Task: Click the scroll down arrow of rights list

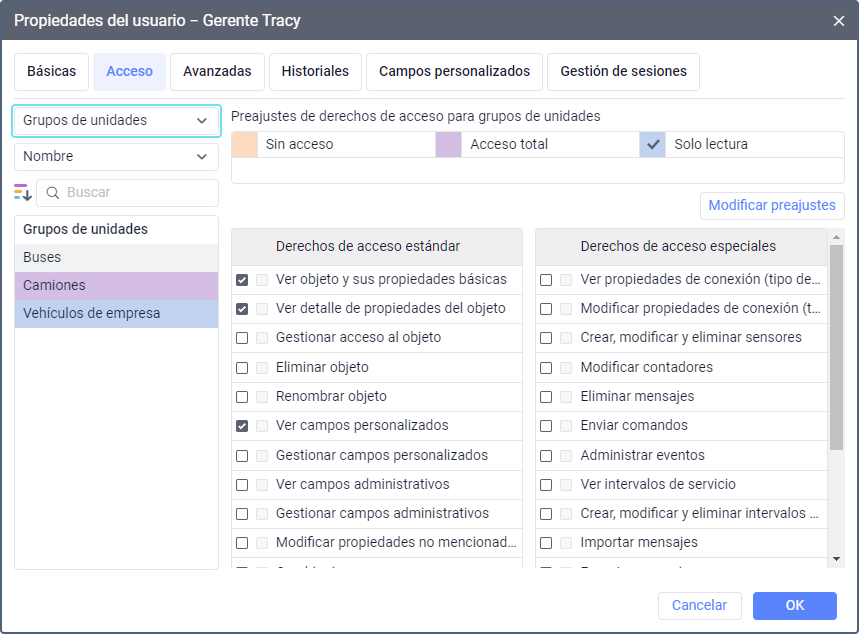Action: [836, 558]
